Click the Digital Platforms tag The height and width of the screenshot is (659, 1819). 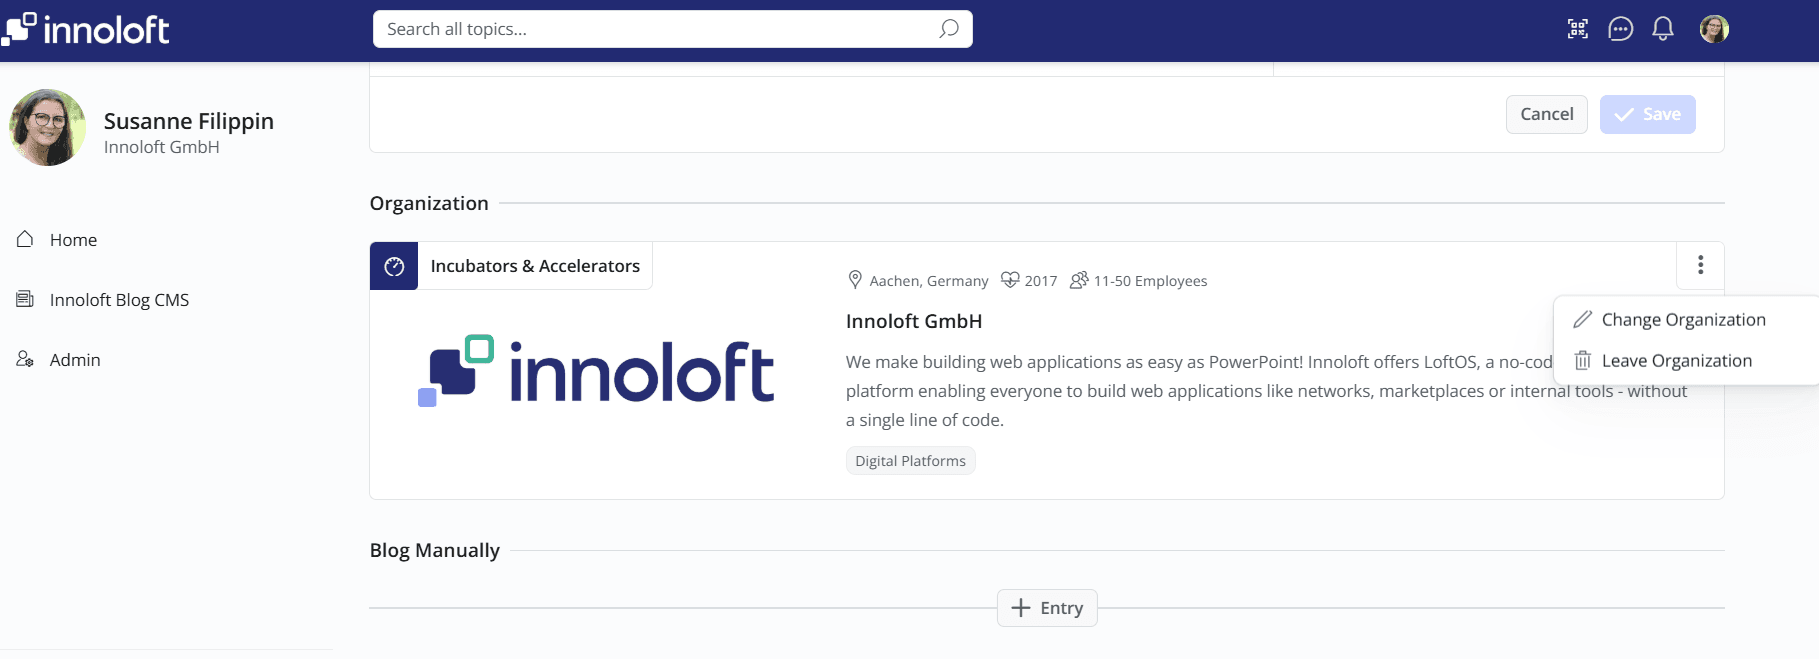pyautogui.click(x=910, y=461)
